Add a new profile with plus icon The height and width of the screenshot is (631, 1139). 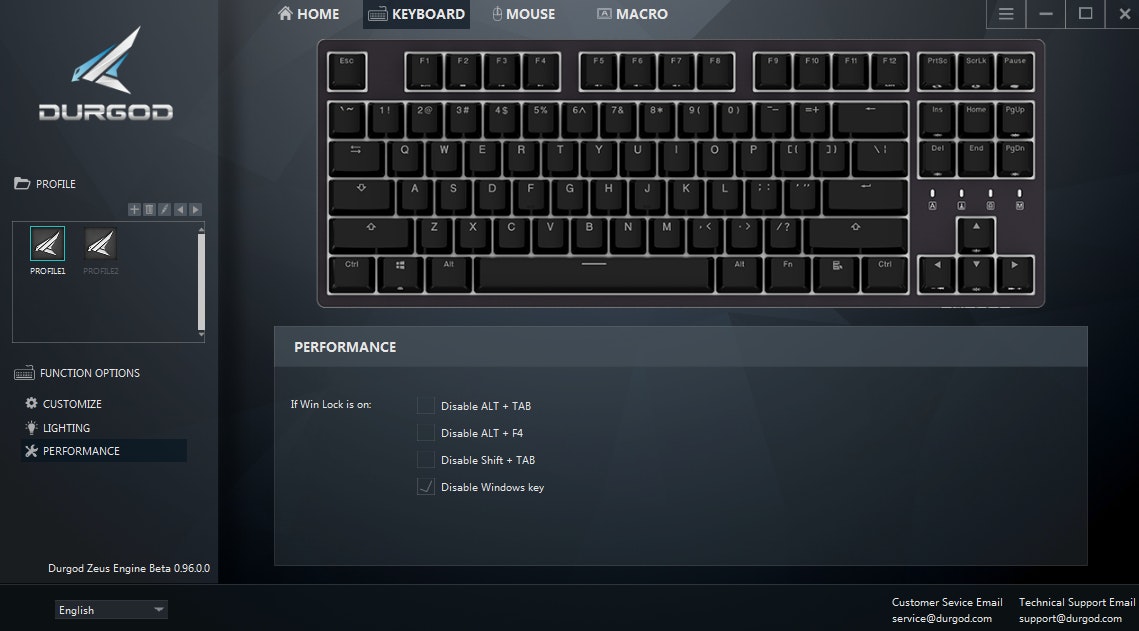134,209
